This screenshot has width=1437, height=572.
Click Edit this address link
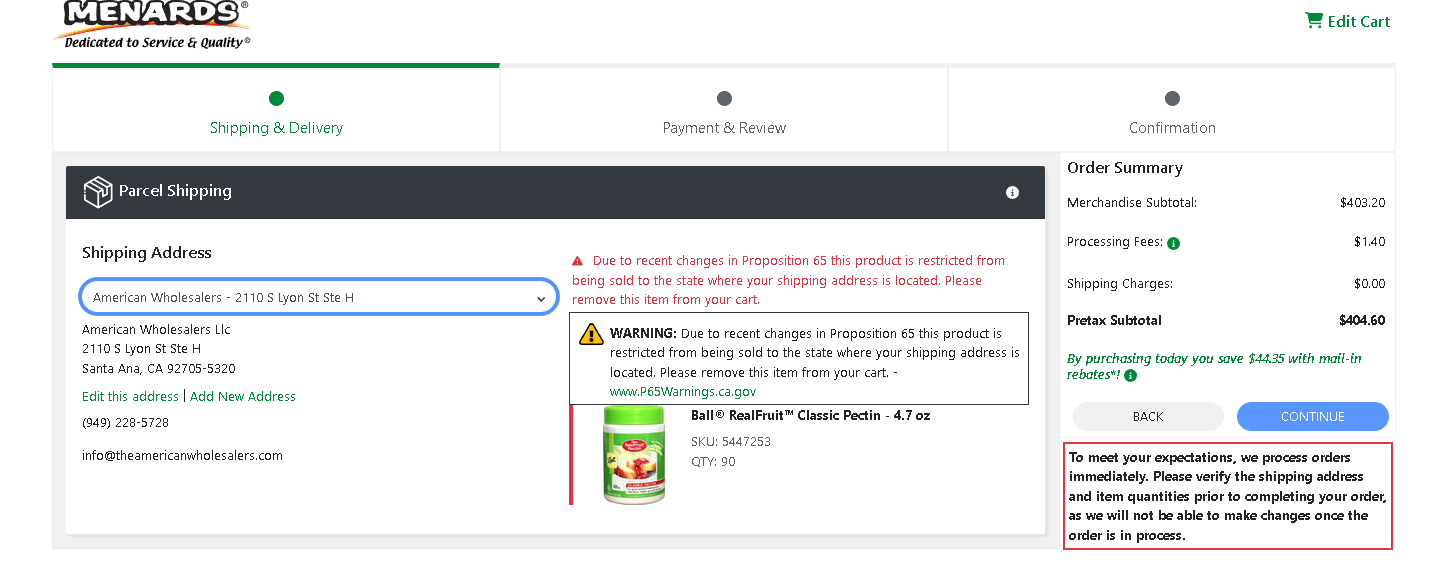(x=130, y=396)
